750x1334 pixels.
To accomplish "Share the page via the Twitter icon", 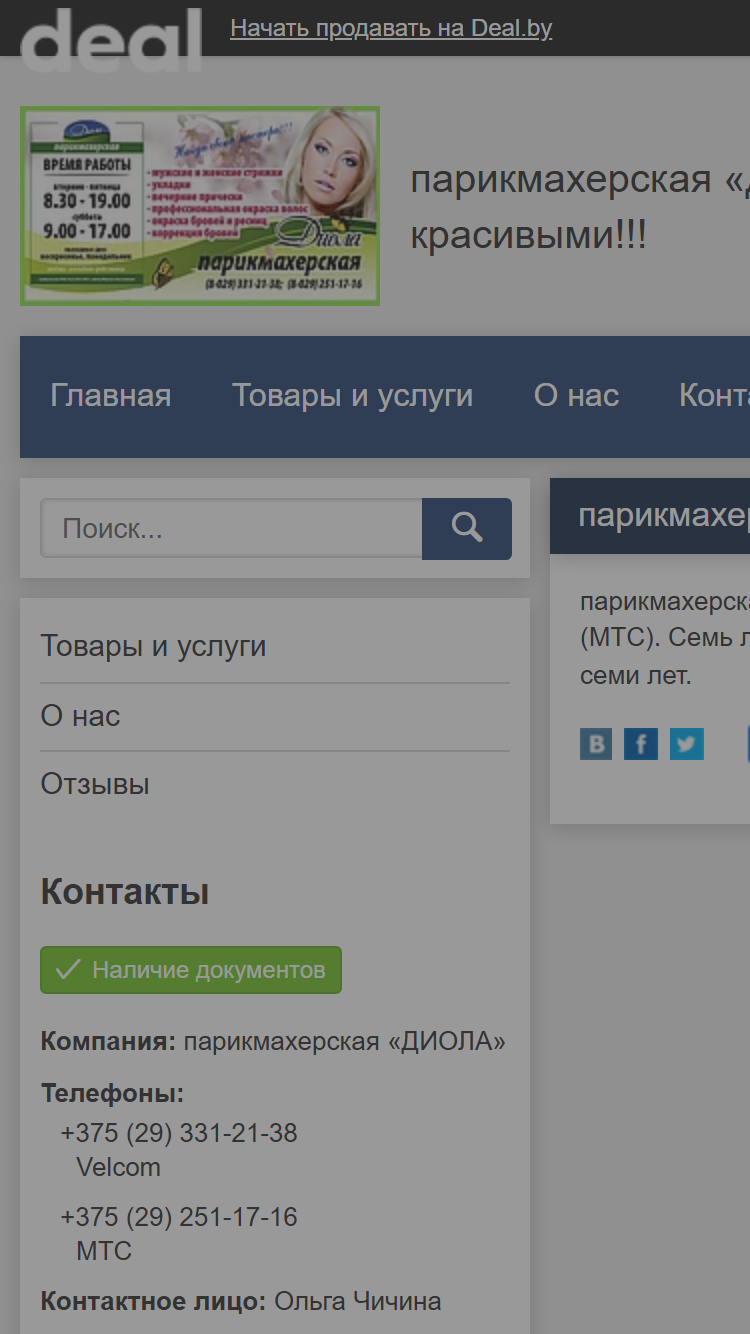I will (x=687, y=744).
